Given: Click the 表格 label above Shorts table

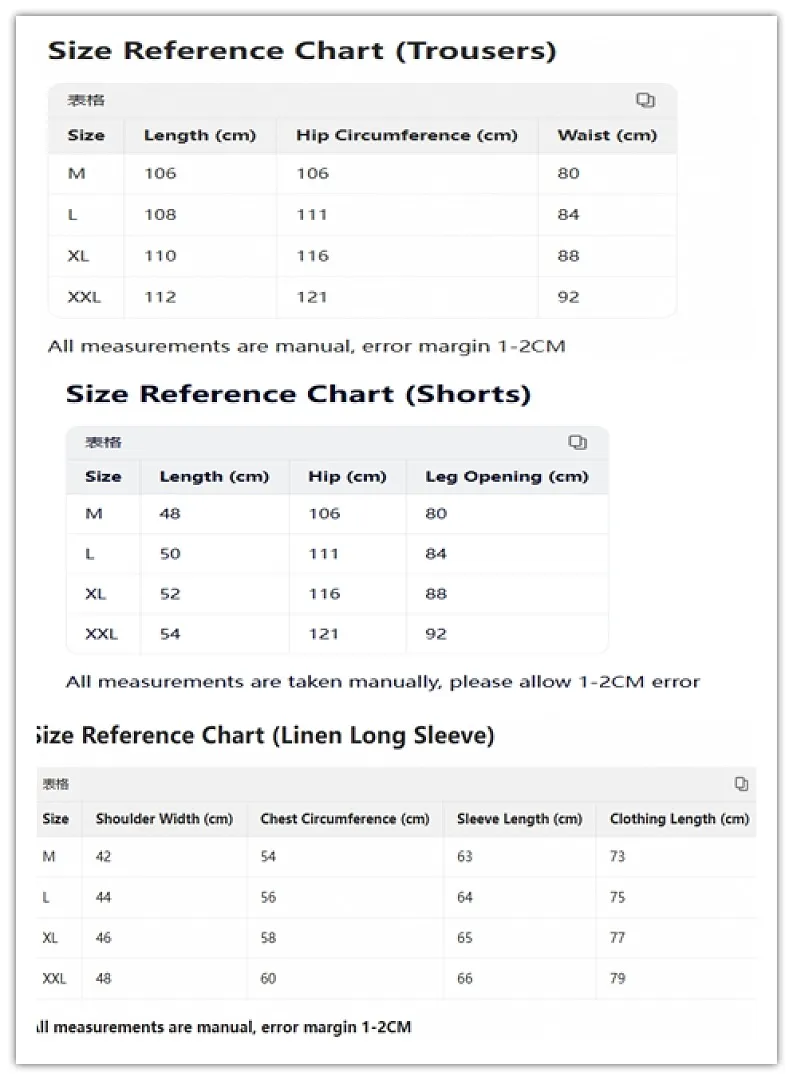Looking at the screenshot, I should pyautogui.click(x=103, y=442).
